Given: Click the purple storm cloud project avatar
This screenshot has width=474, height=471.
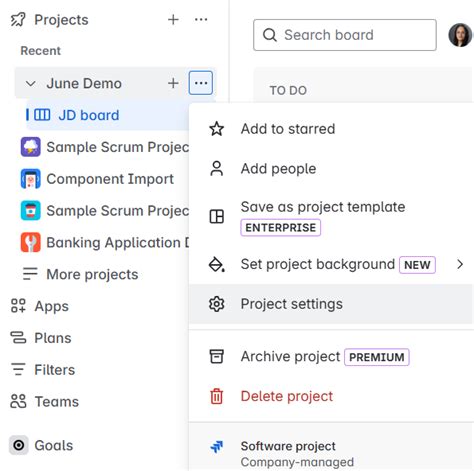Looking at the screenshot, I should (x=31, y=147).
